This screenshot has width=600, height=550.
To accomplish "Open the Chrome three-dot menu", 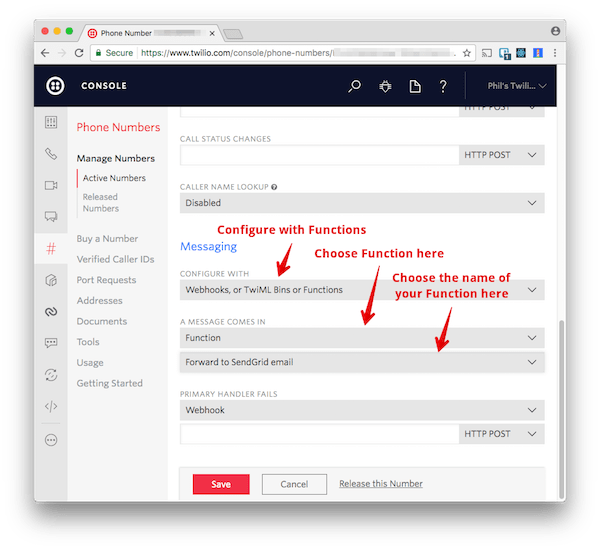I will tap(554, 53).
